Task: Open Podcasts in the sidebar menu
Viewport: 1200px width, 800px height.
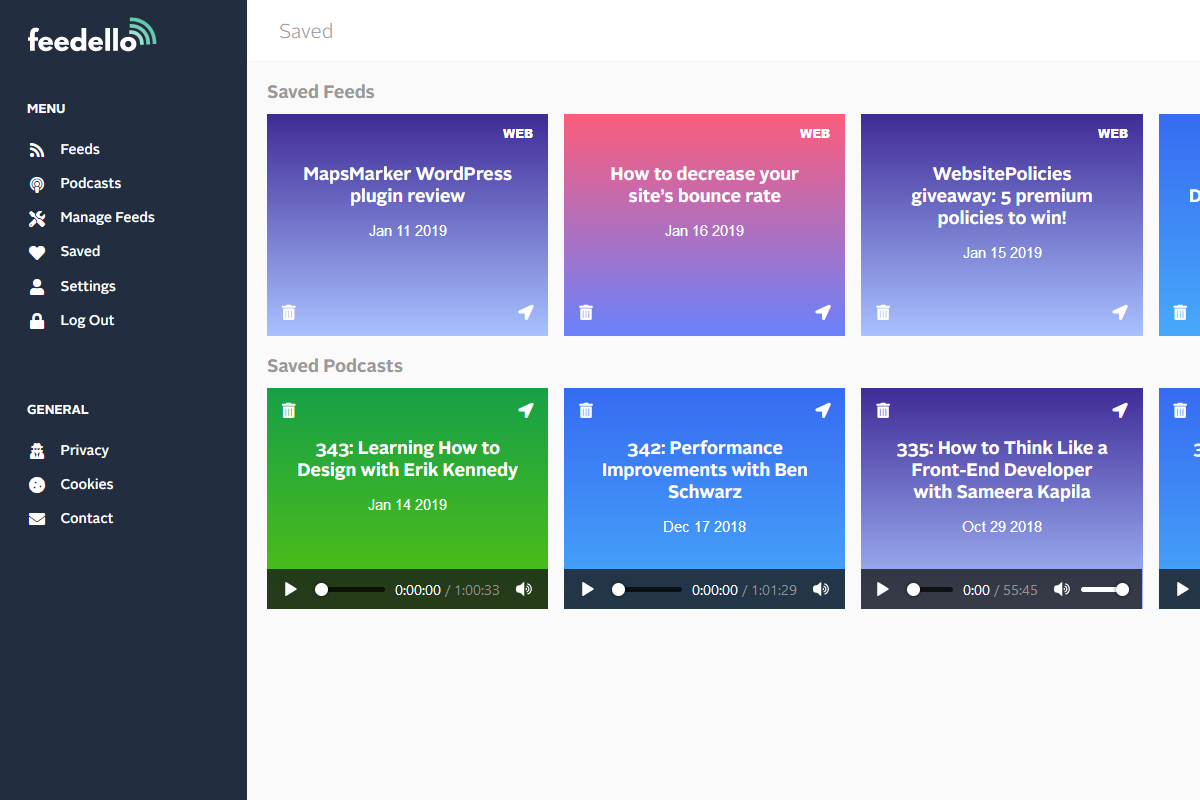Action: pyautogui.click(x=91, y=184)
